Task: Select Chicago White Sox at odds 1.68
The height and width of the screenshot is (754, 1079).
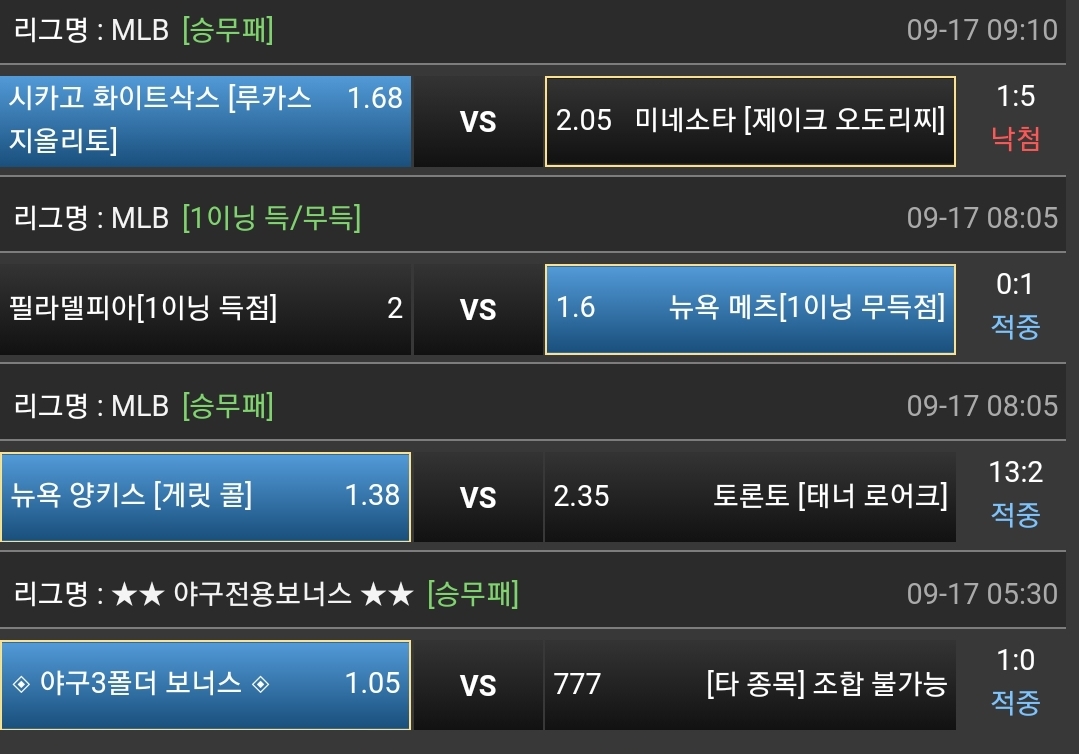Action: tap(205, 121)
